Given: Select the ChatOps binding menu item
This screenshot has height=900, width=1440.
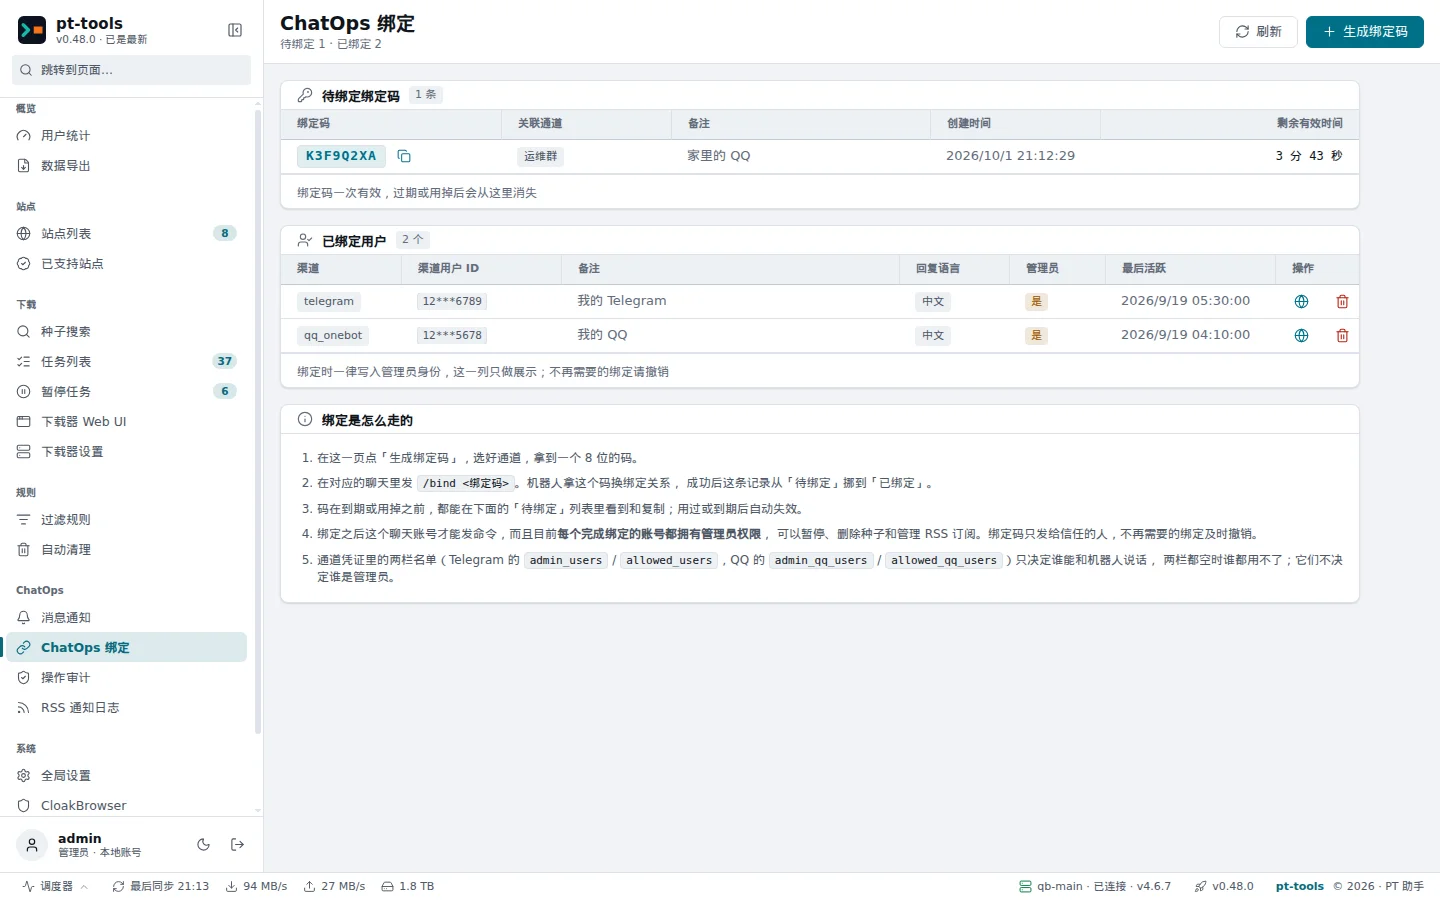Looking at the screenshot, I should [x=127, y=648].
